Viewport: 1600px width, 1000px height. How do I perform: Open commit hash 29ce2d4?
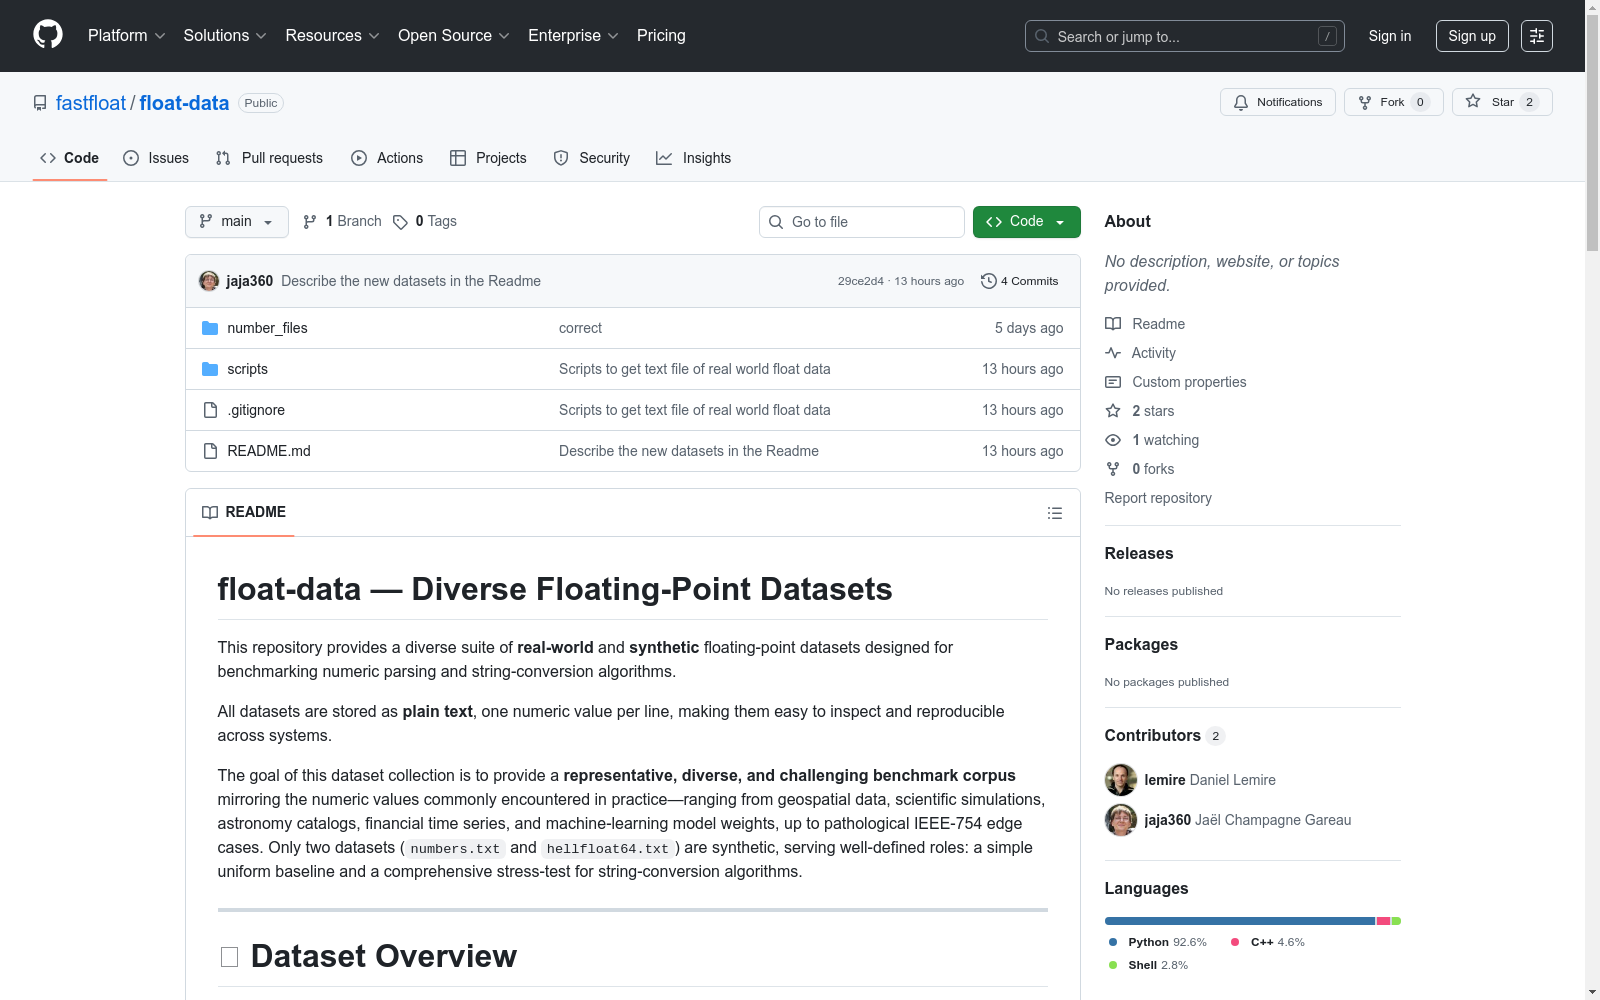(861, 281)
